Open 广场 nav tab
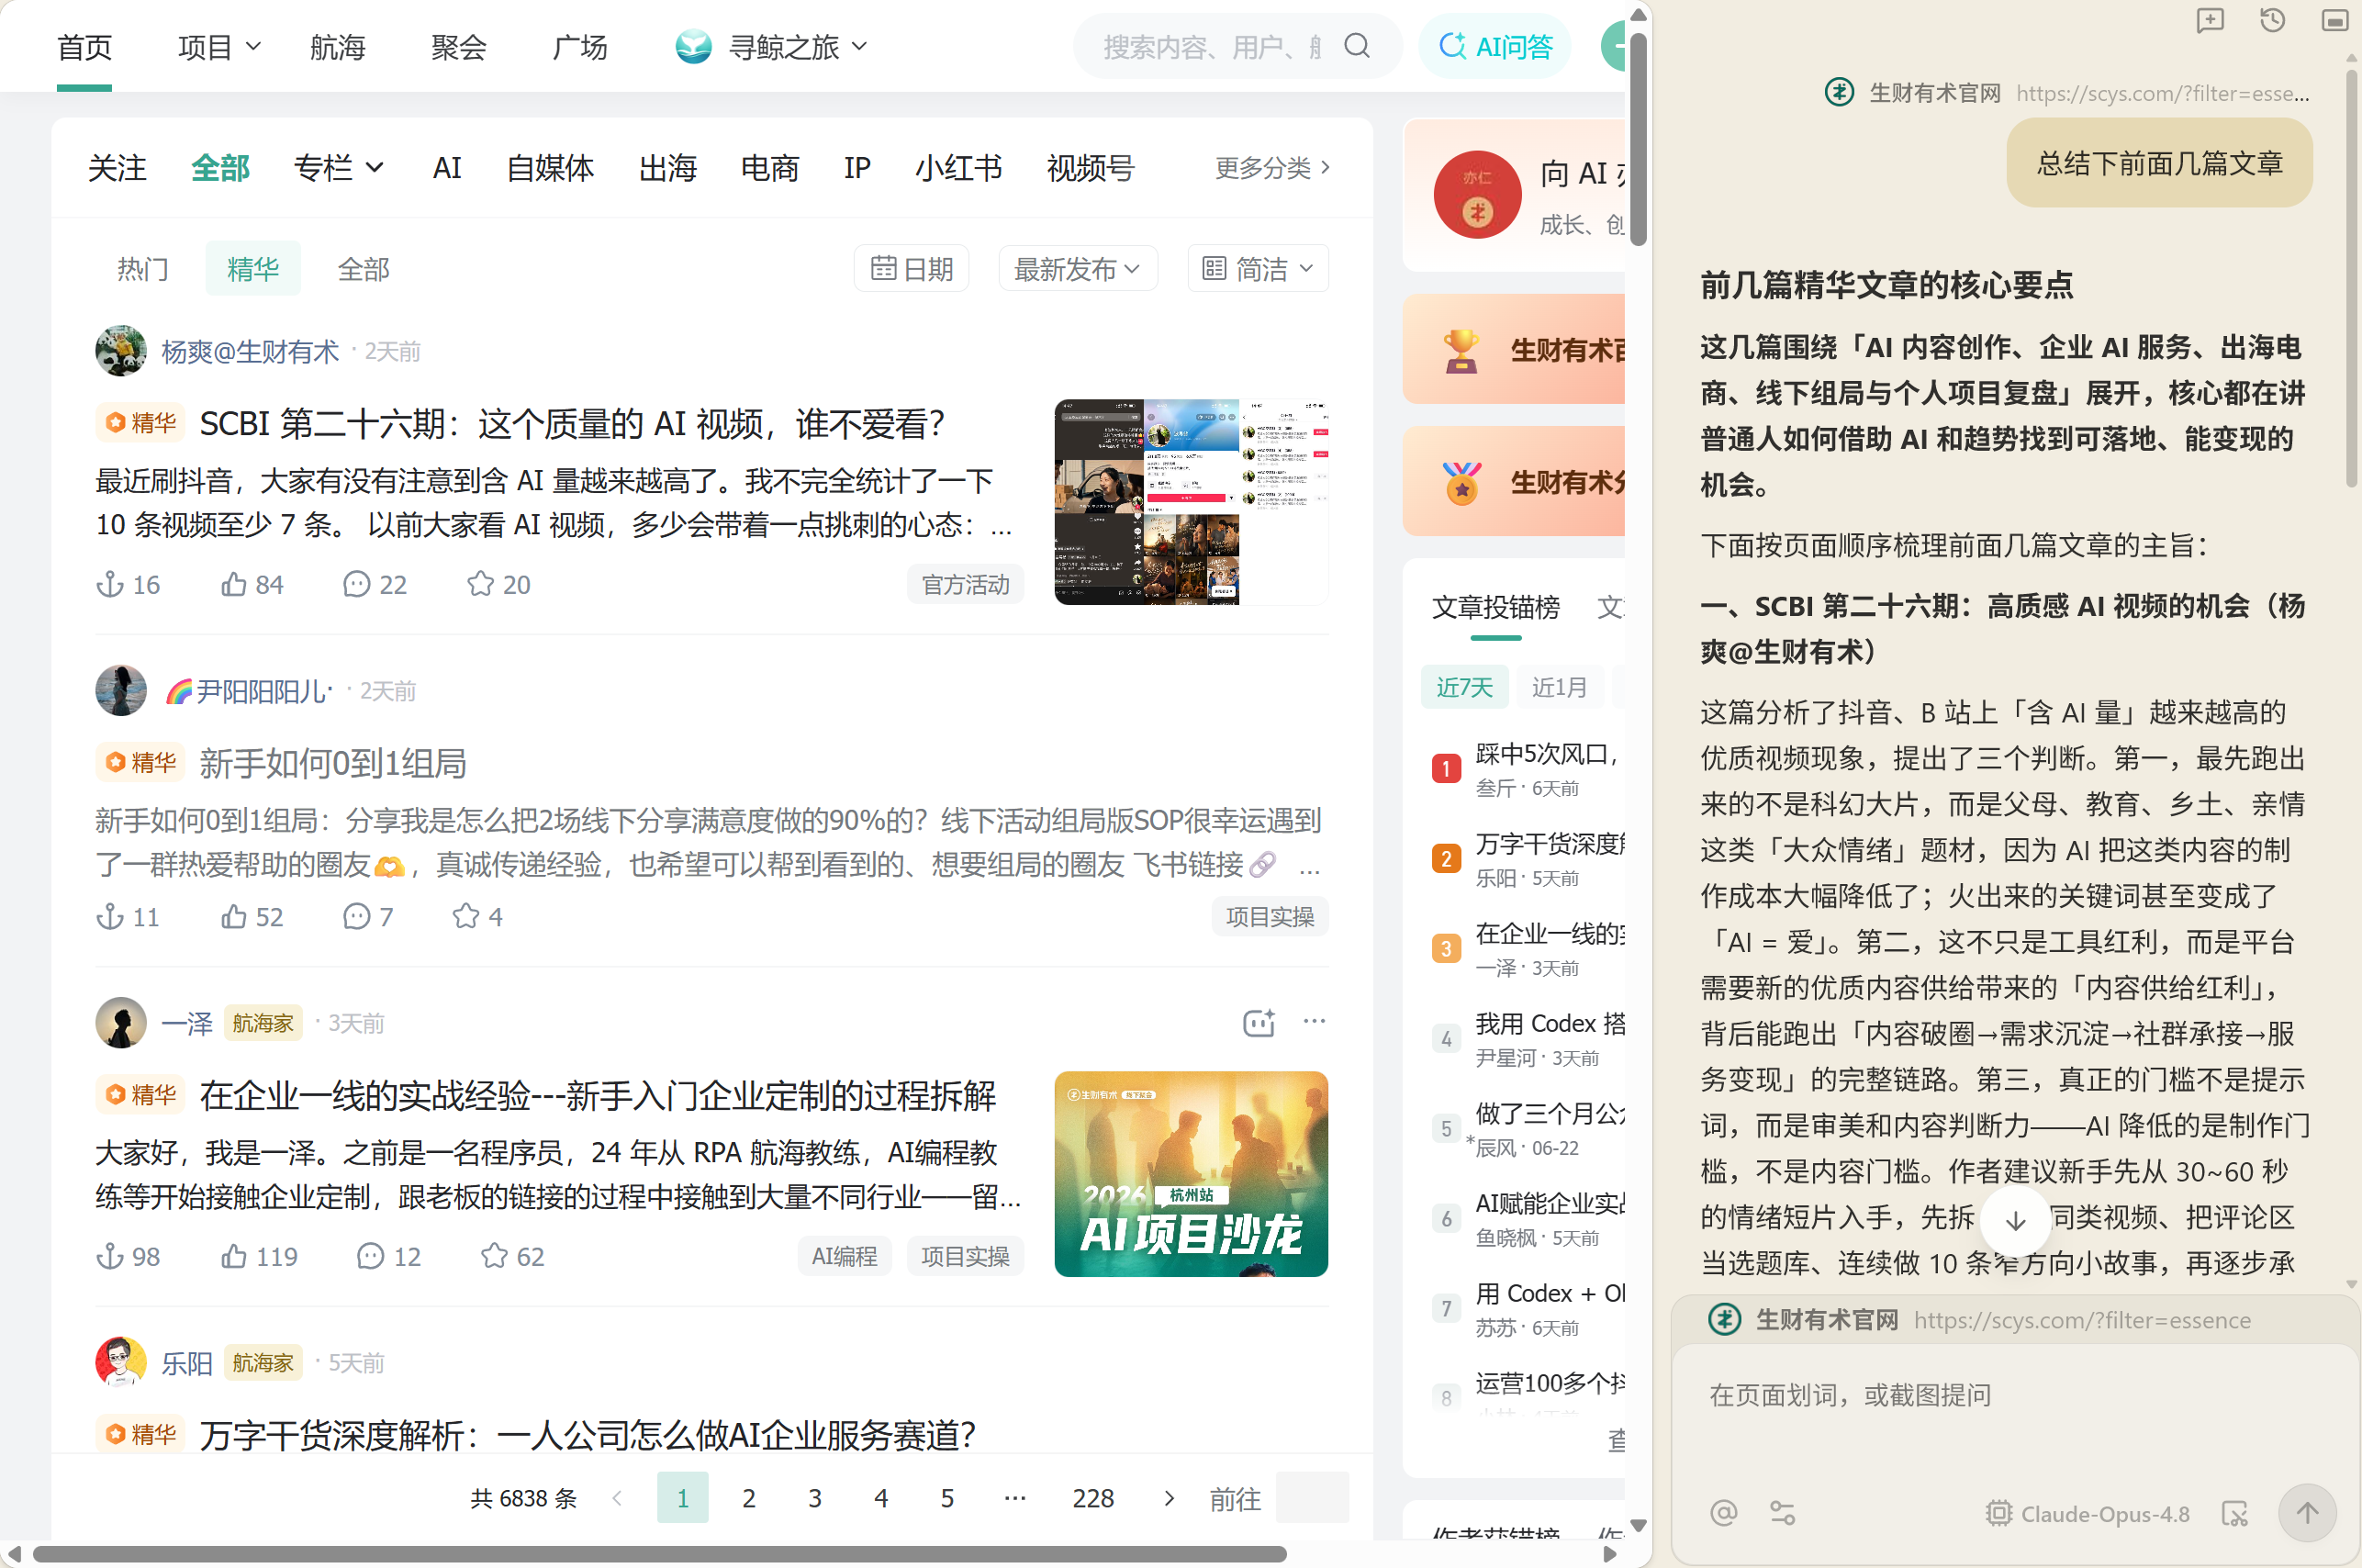The height and width of the screenshot is (1568, 2362). 580,47
